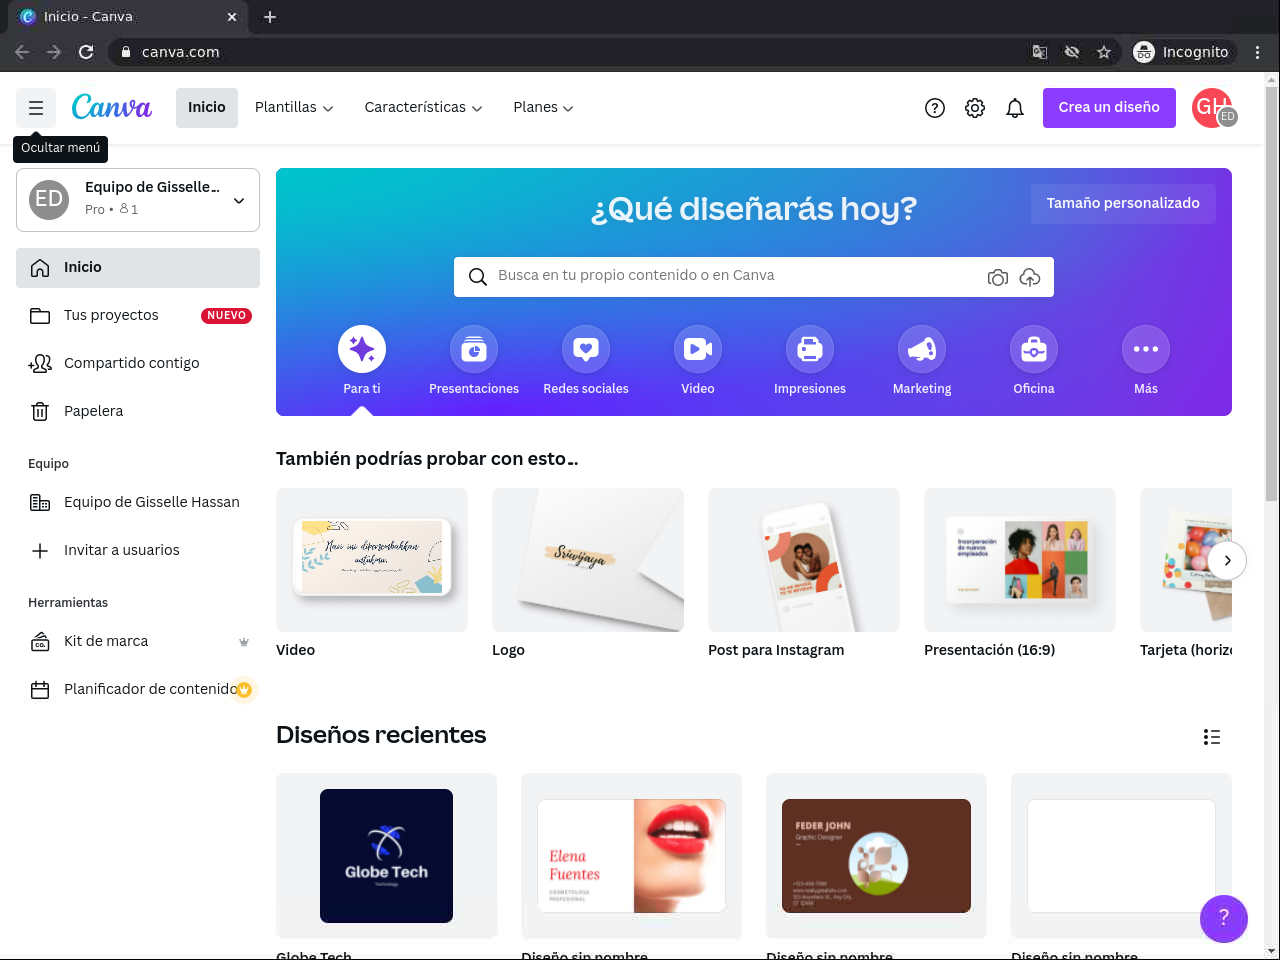Click the browser translate page icon
The height and width of the screenshot is (960, 1280).
click(x=1040, y=52)
